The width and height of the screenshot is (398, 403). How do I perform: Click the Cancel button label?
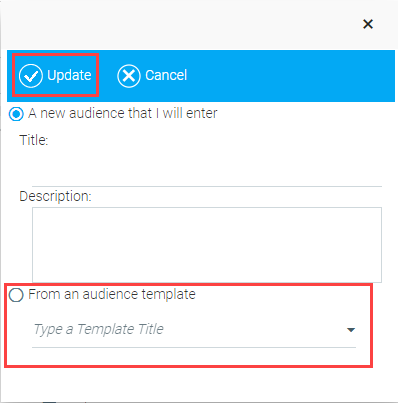pyautogui.click(x=166, y=75)
